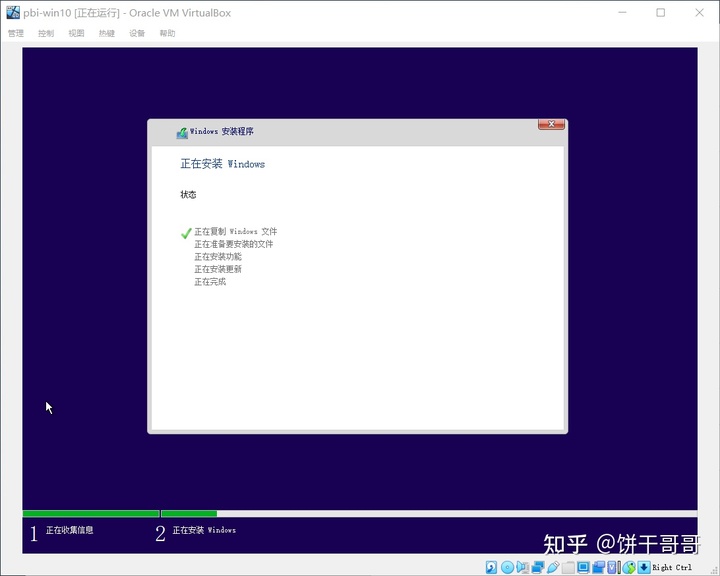Open the 热键 menu
The height and width of the screenshot is (576, 720).
[107, 33]
